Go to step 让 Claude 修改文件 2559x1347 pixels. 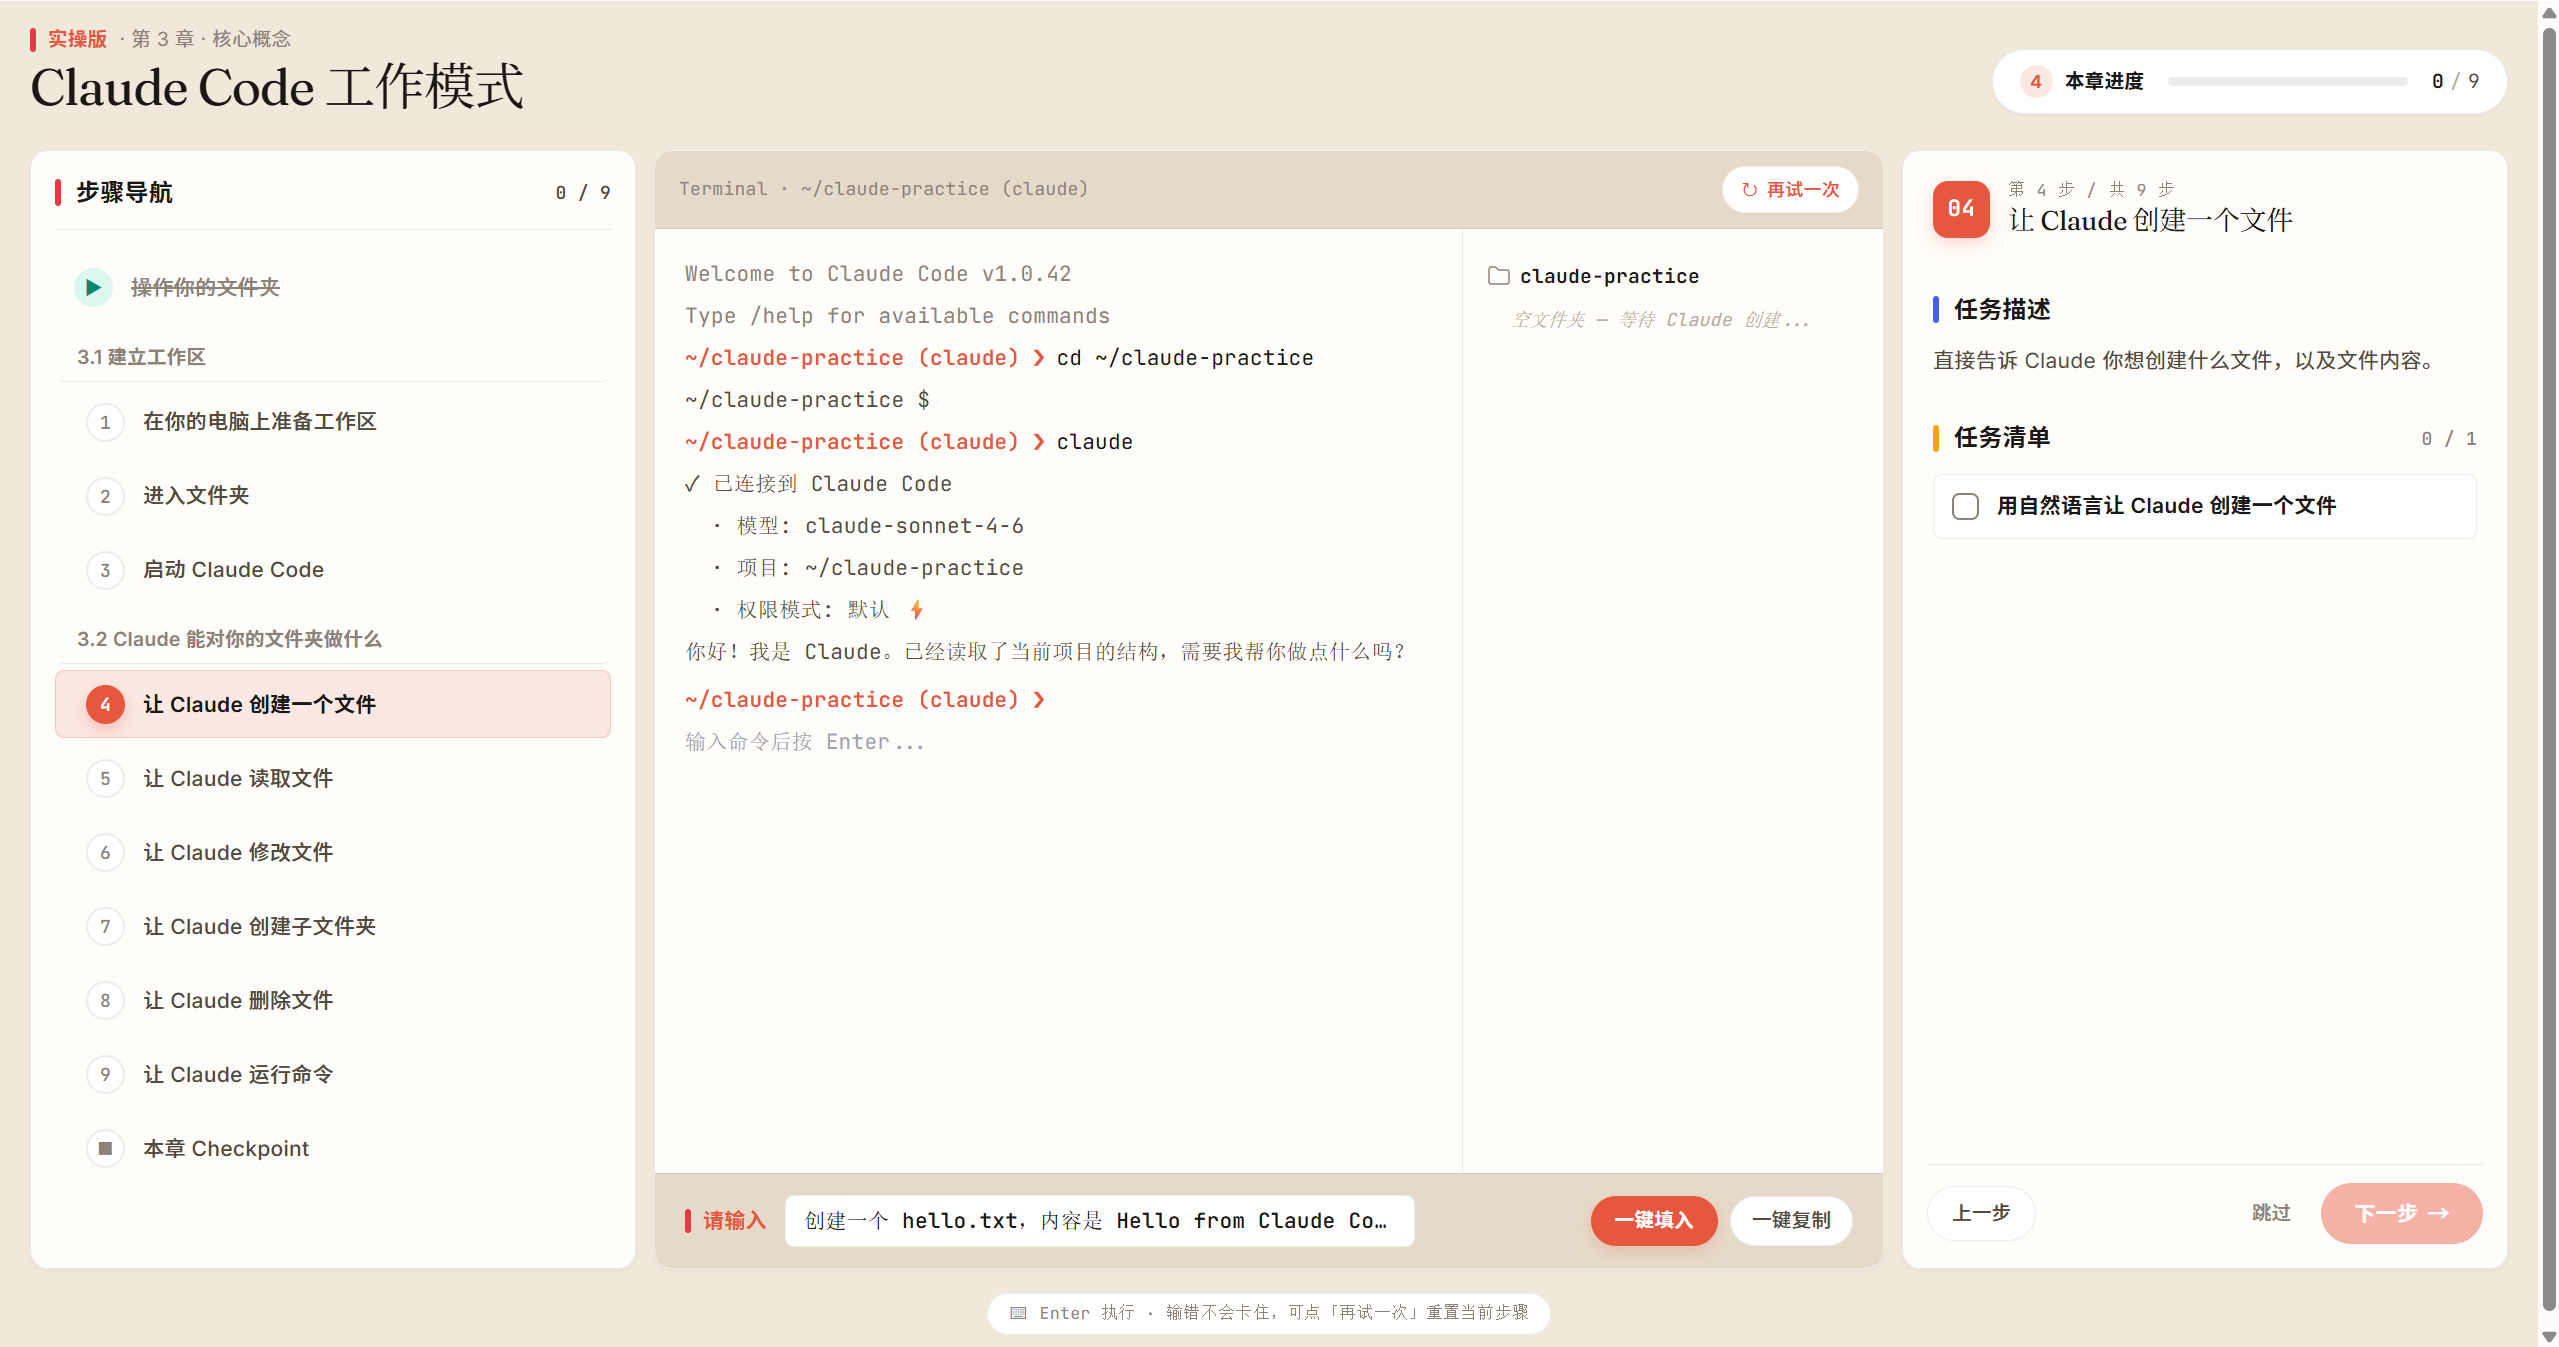coord(333,852)
